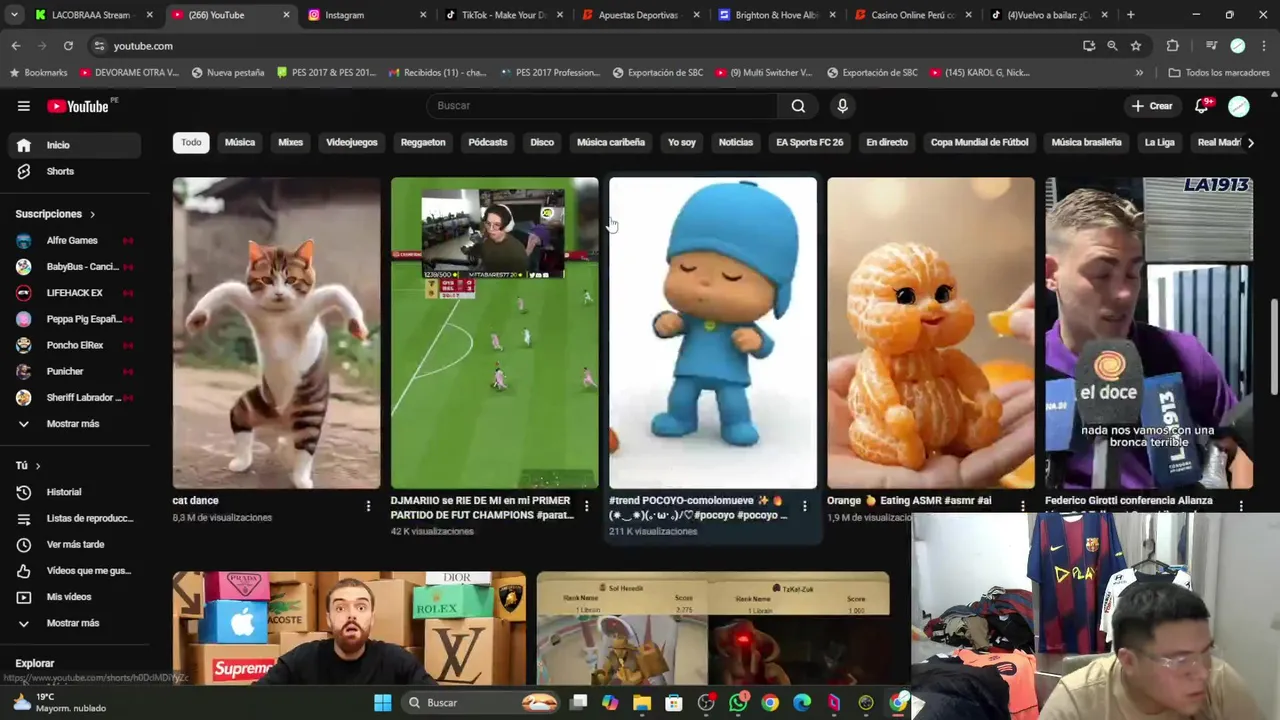The width and height of the screenshot is (1280, 720).
Task: Open Microsoft Edge from the taskbar
Action: (x=802, y=703)
